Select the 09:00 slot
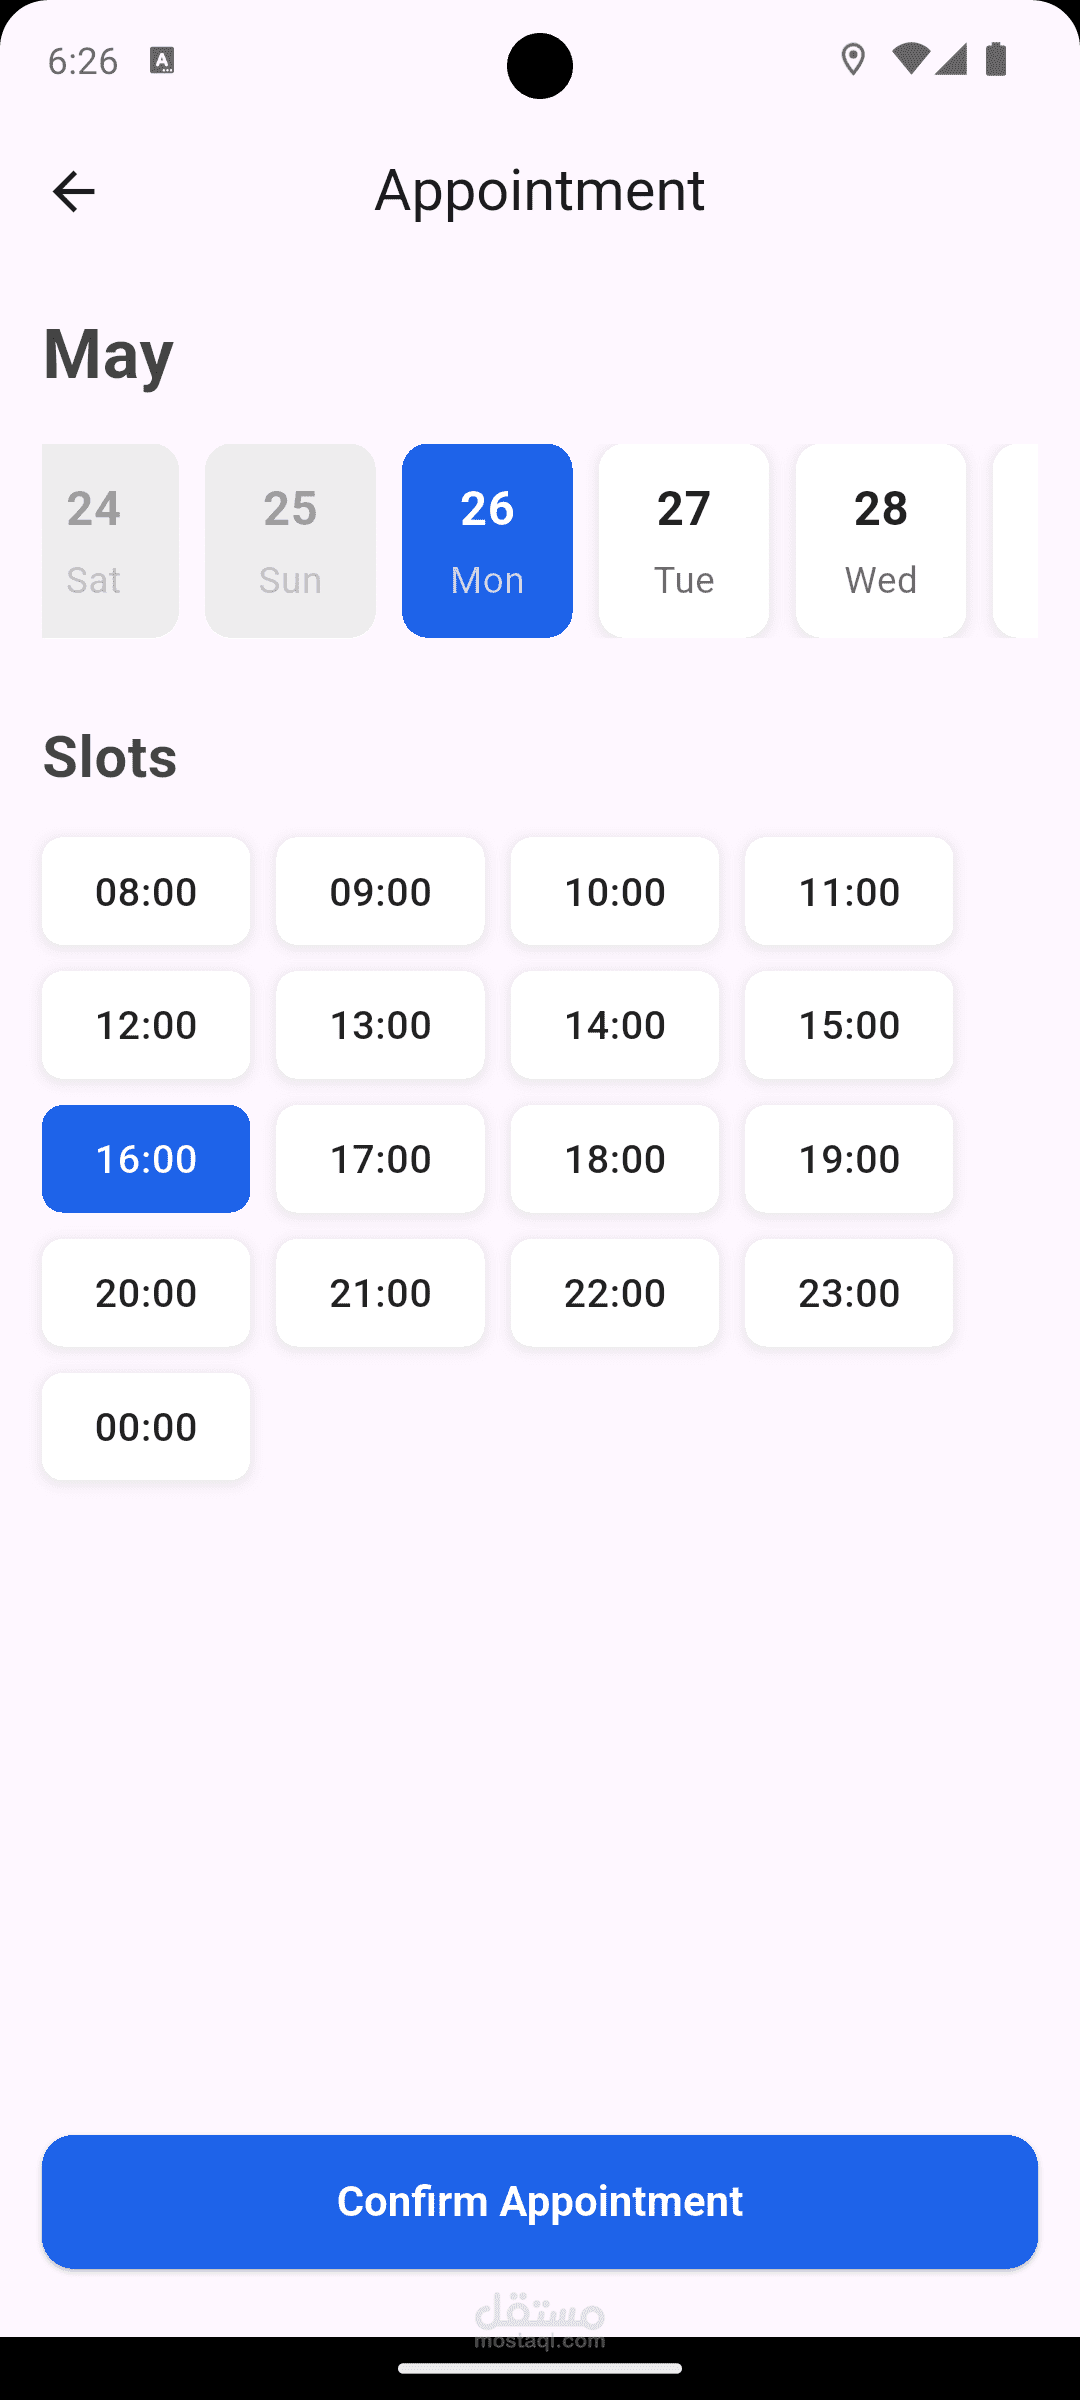1080x2400 pixels. click(380, 891)
